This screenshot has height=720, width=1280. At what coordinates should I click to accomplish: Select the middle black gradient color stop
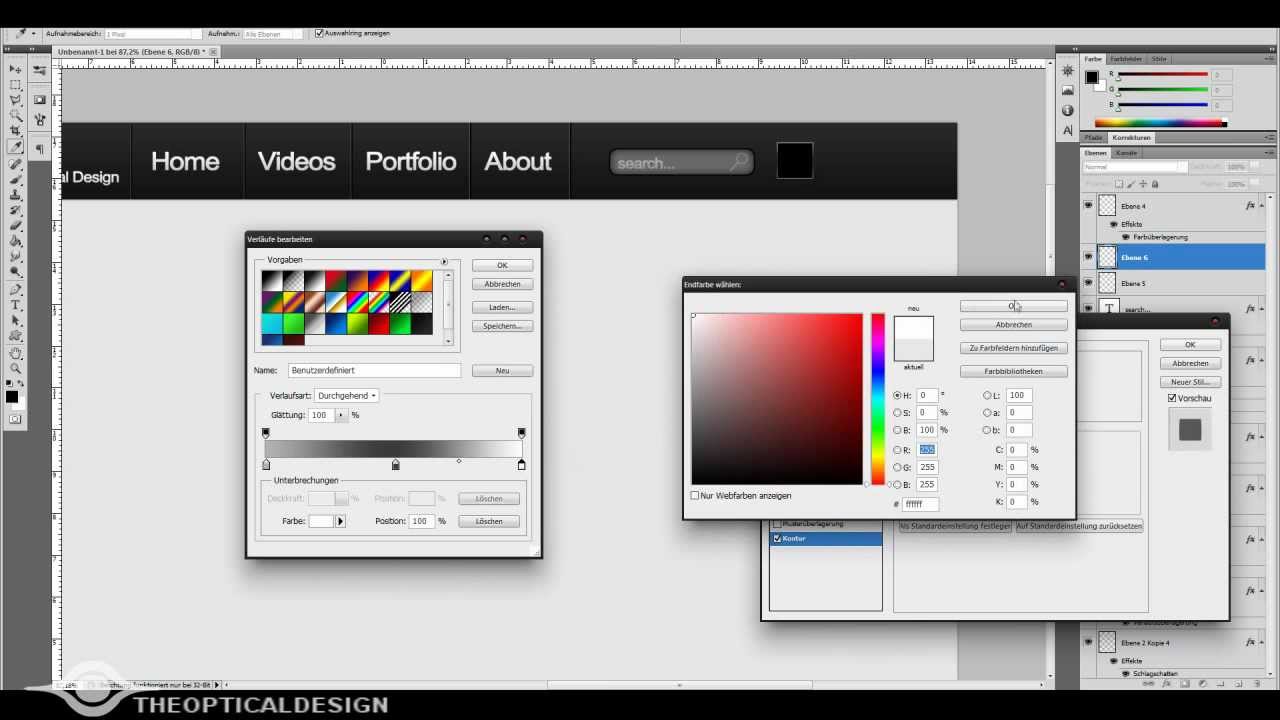[x=396, y=465]
